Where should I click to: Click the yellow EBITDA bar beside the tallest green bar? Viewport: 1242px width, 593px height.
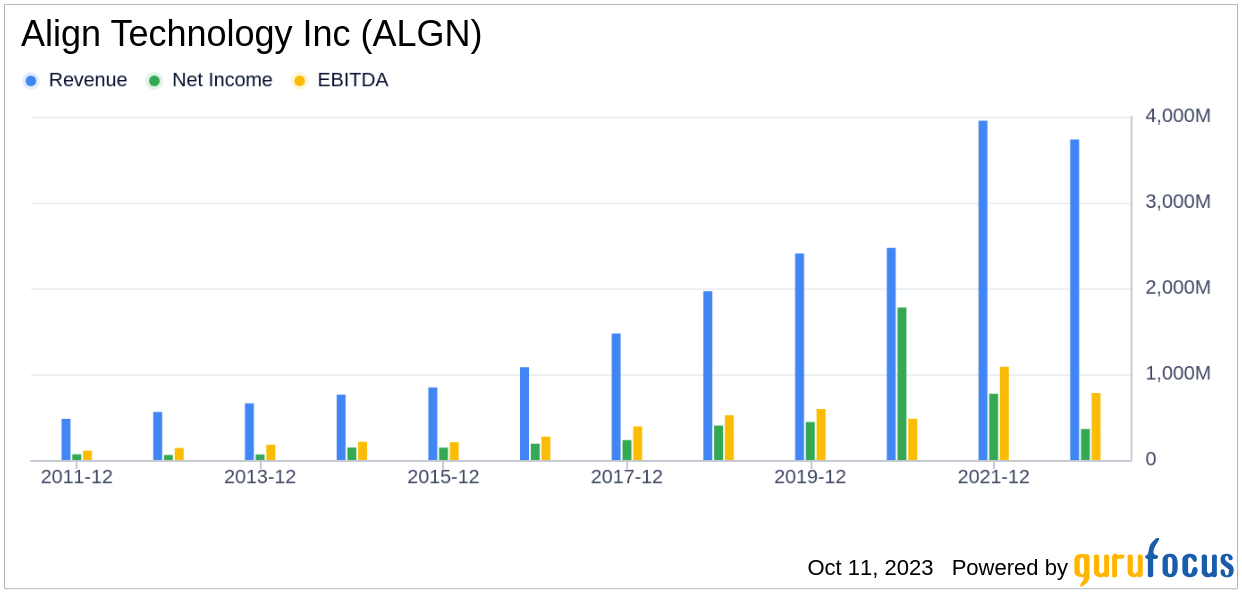[912, 440]
